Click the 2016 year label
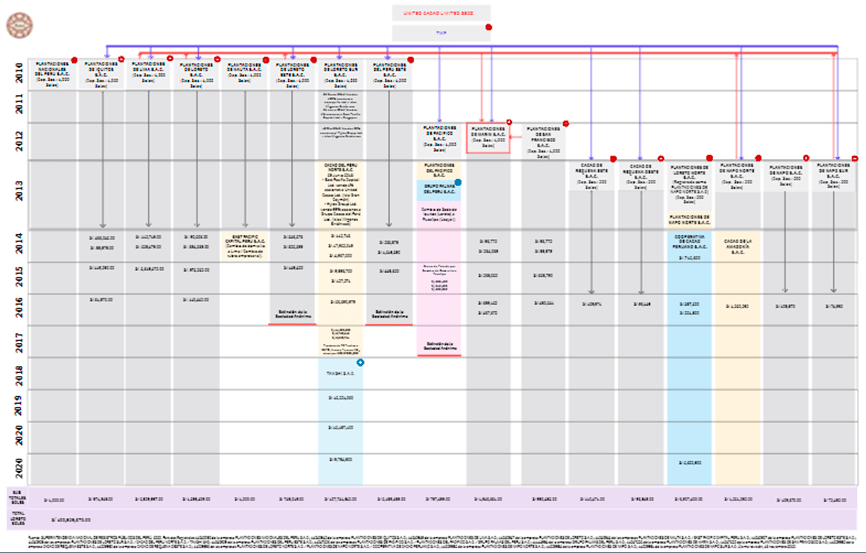 18,307
